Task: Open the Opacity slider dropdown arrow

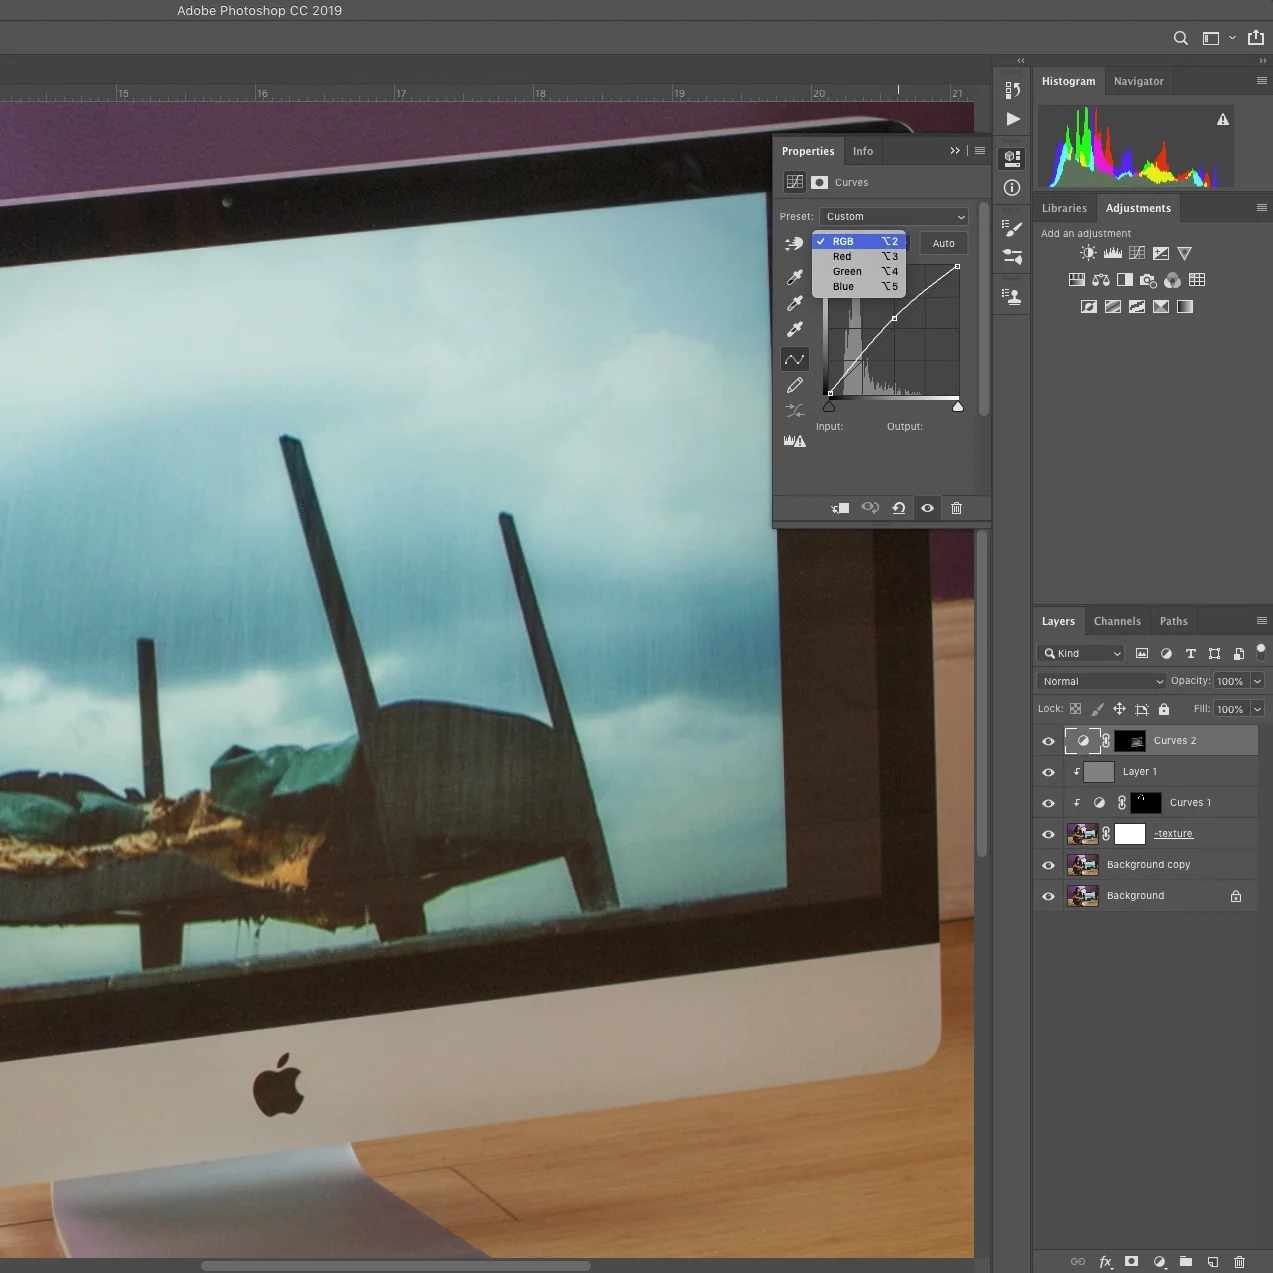Action: (1257, 681)
